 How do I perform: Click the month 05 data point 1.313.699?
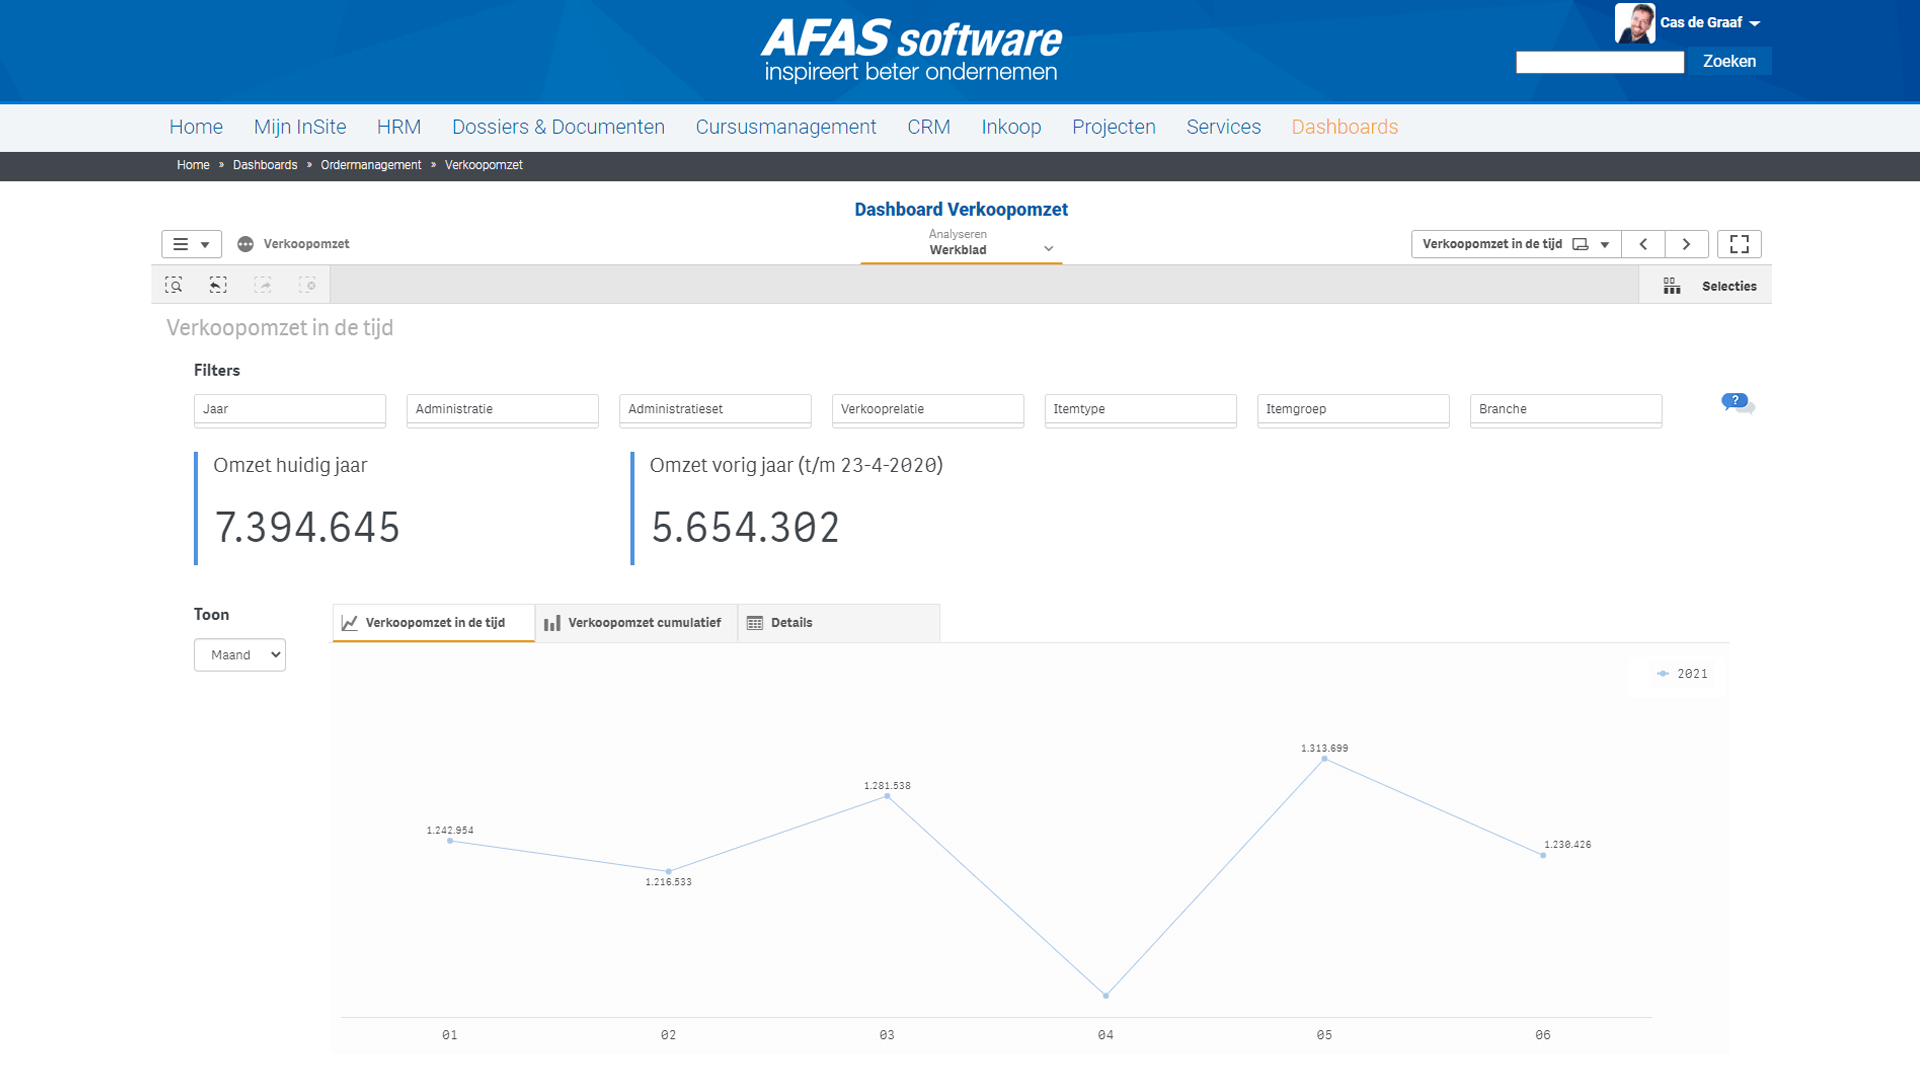(1324, 759)
